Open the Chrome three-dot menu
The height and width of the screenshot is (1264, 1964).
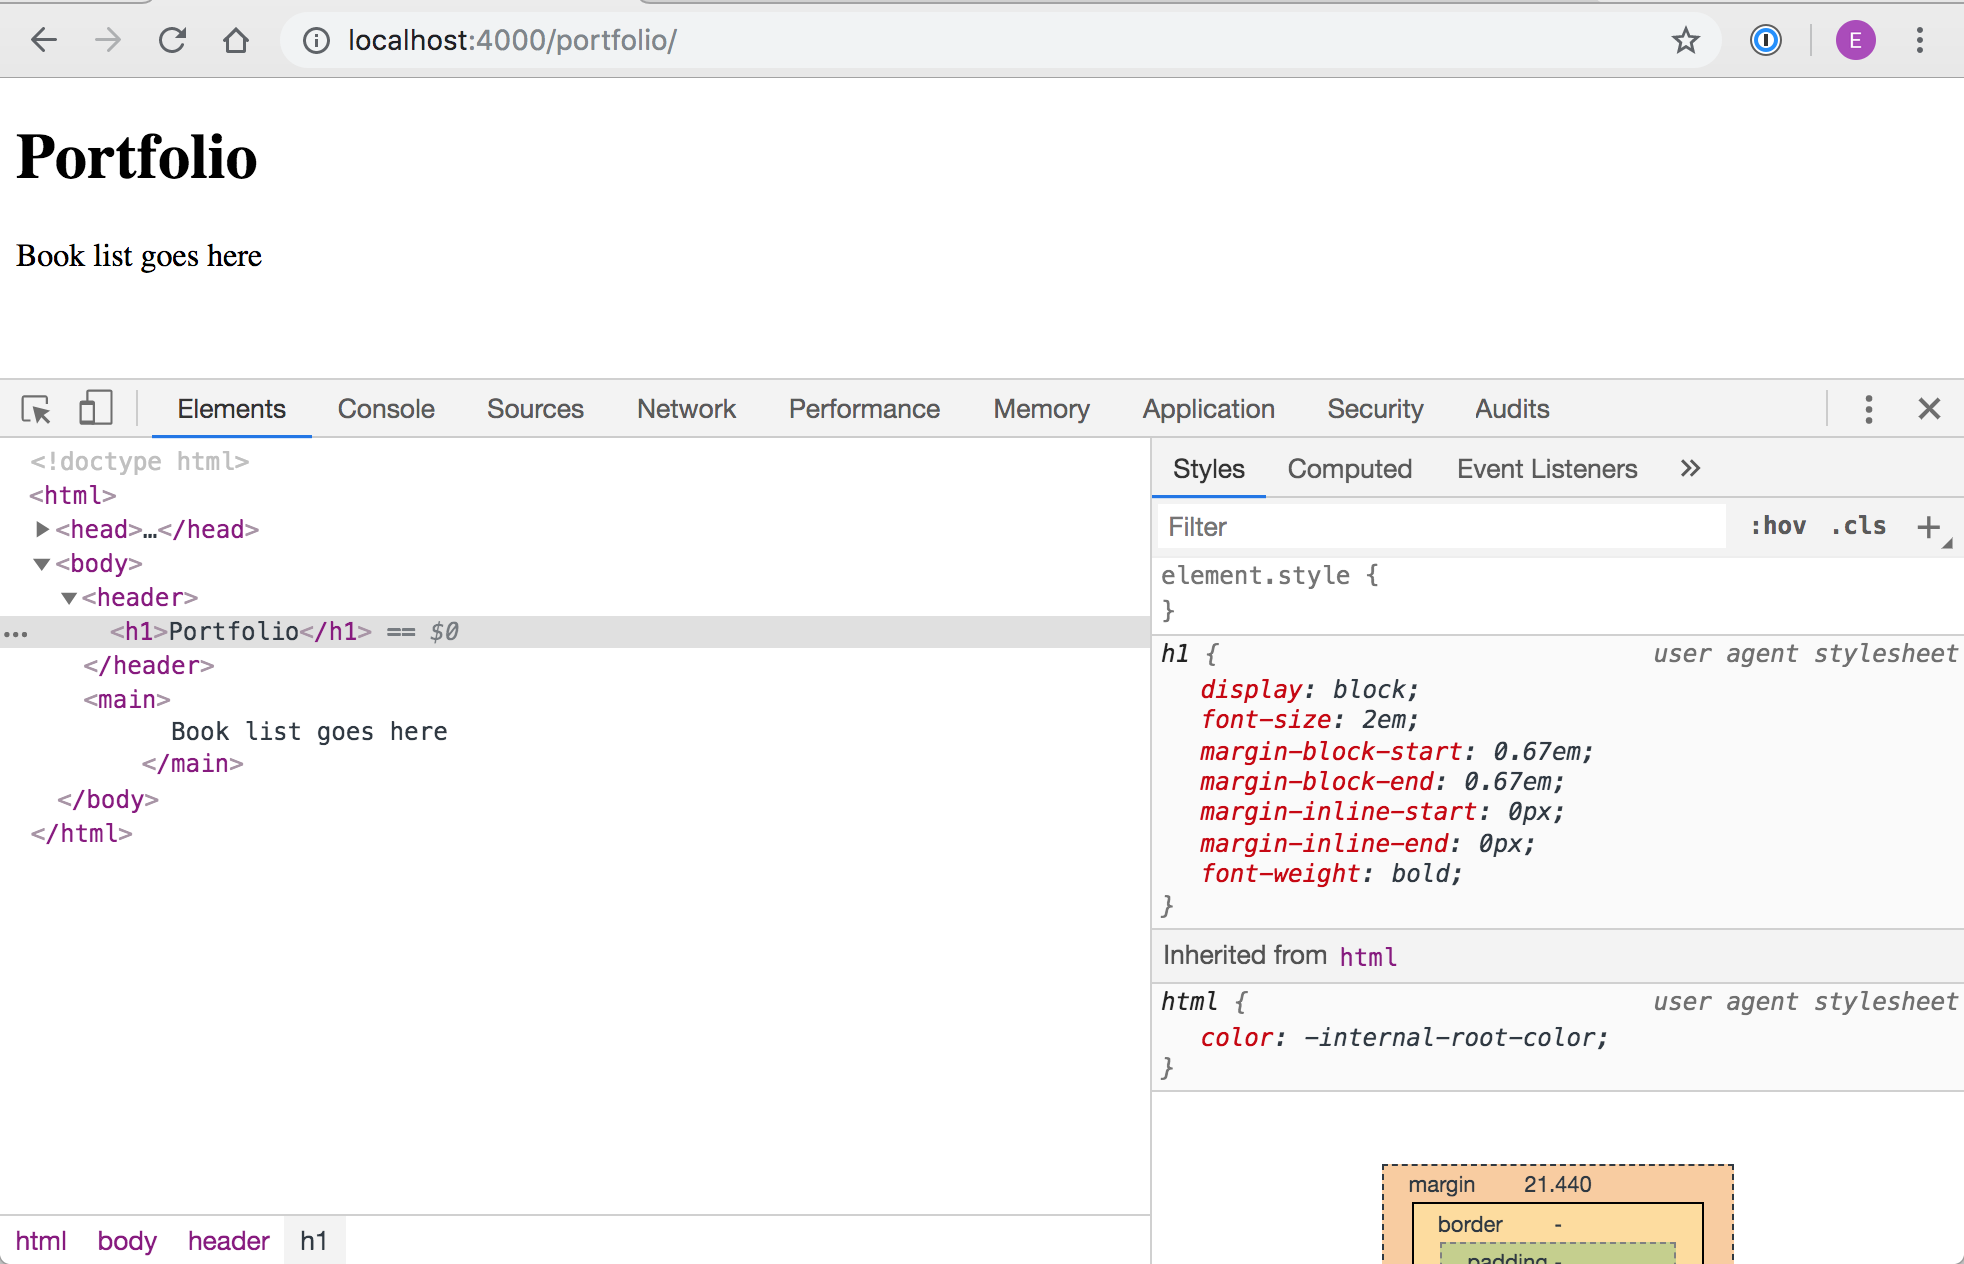pyautogui.click(x=1919, y=40)
